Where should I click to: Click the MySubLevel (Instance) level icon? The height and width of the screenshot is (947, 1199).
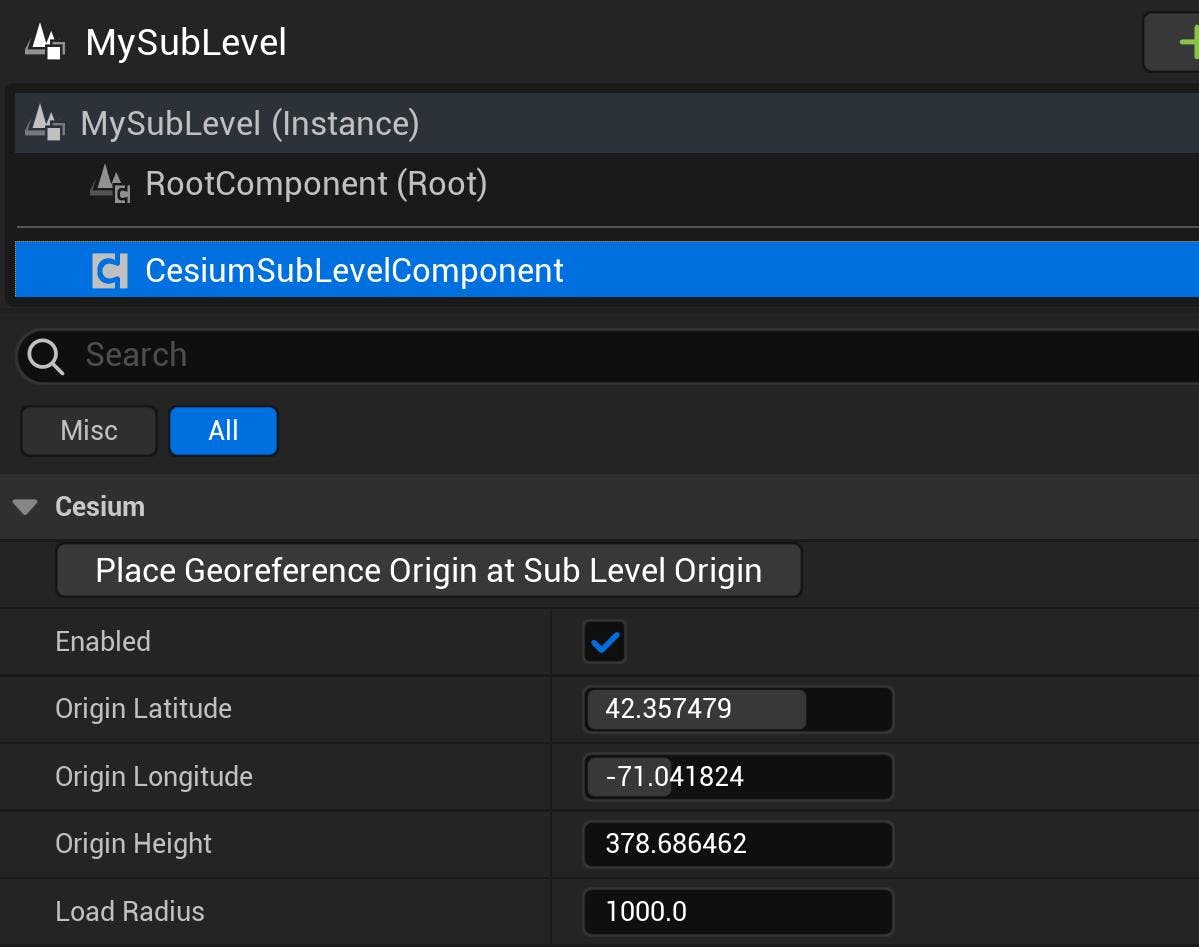pos(45,123)
